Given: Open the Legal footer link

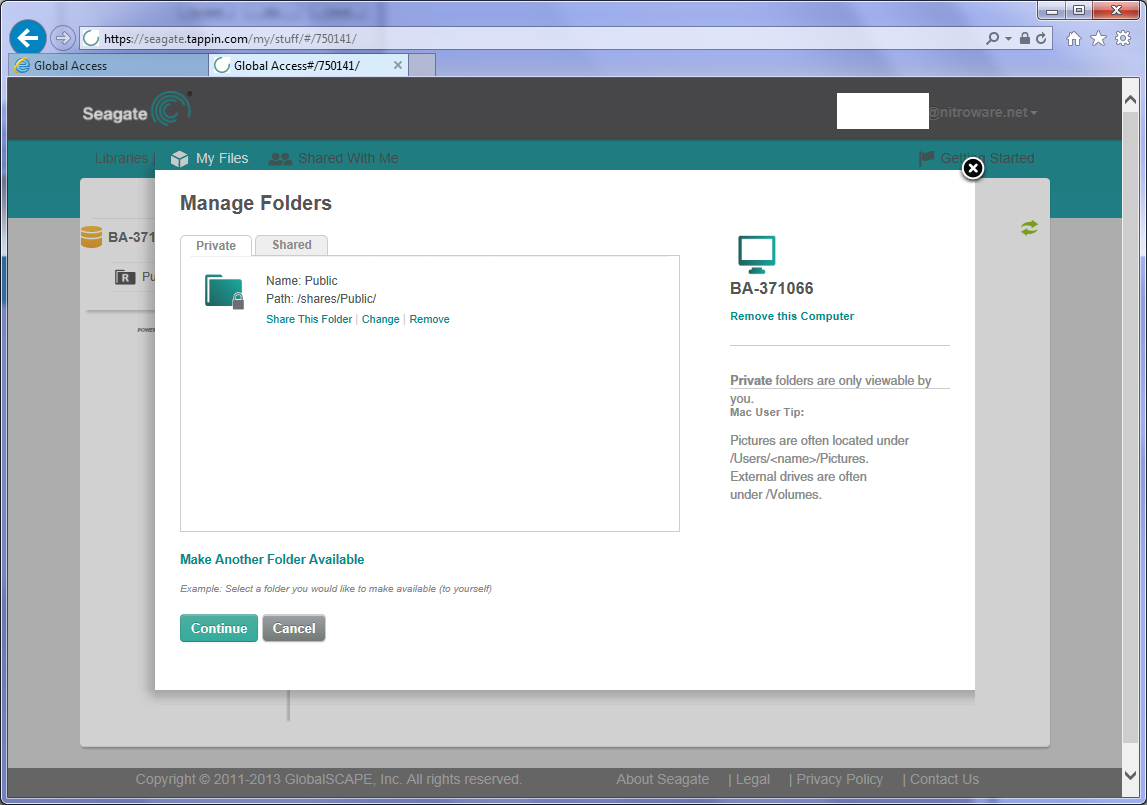Looking at the screenshot, I should (x=753, y=779).
